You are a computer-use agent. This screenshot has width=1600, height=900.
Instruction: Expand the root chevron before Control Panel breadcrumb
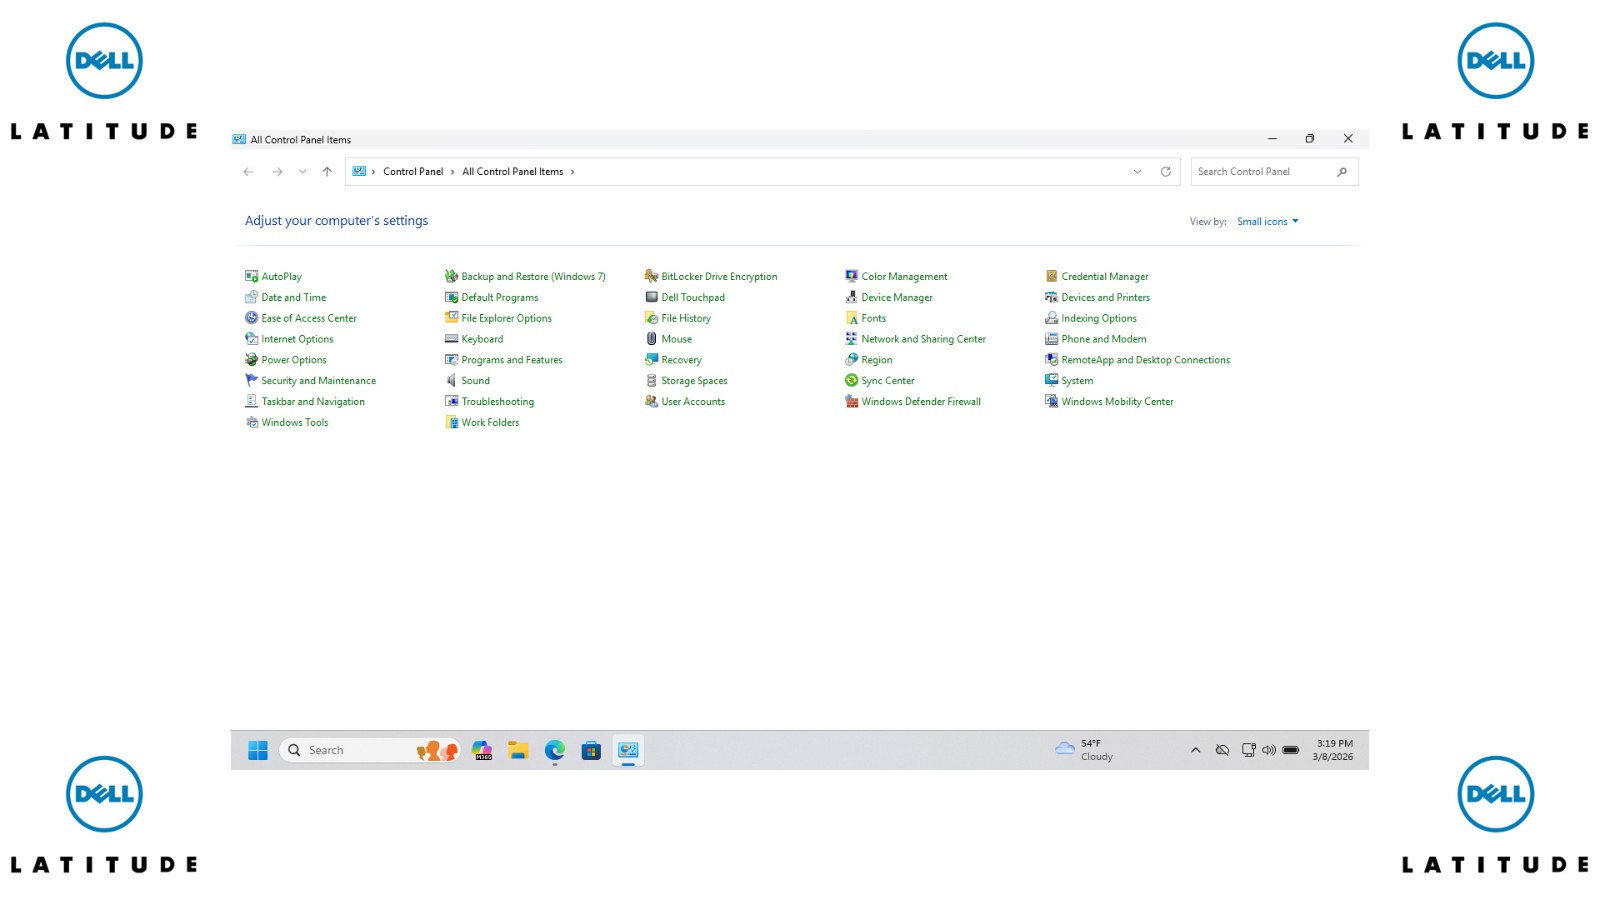(x=373, y=172)
